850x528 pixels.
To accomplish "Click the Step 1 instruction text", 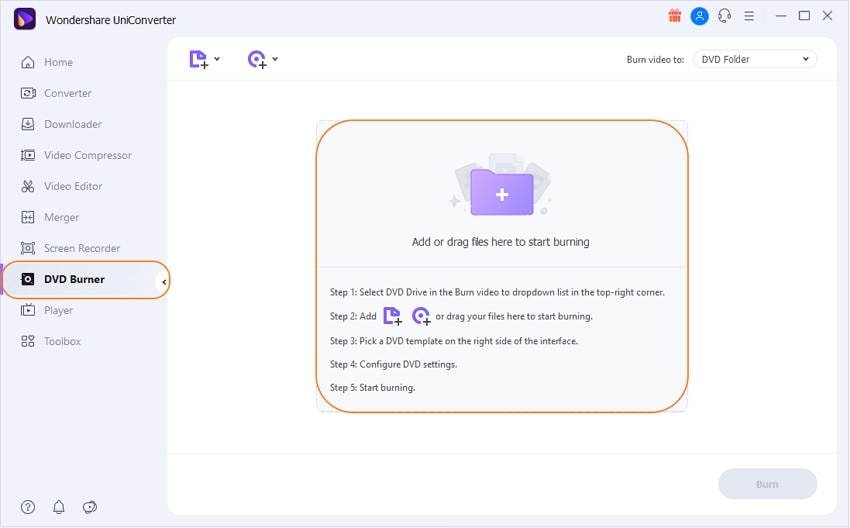I will [x=497, y=292].
